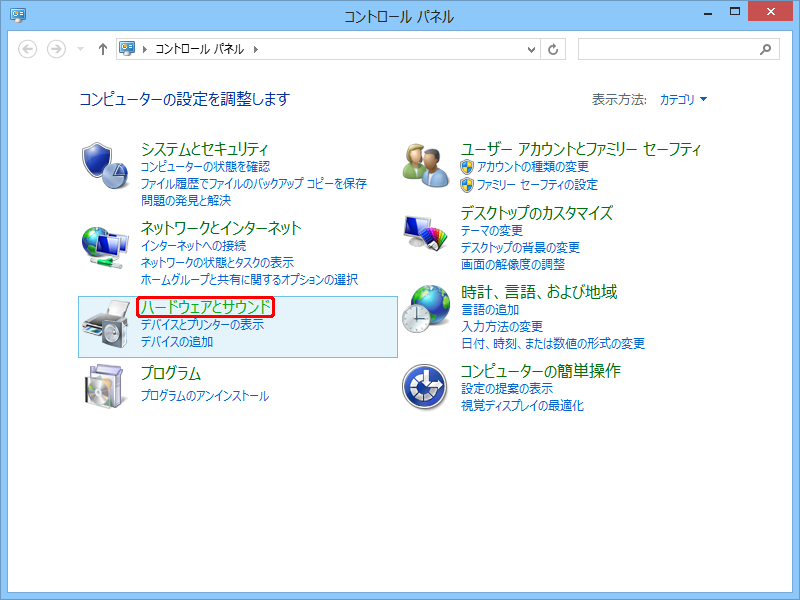The image size is (800, 600).
Task: Open プログラム category heading
Action: pyautogui.click(x=171, y=373)
